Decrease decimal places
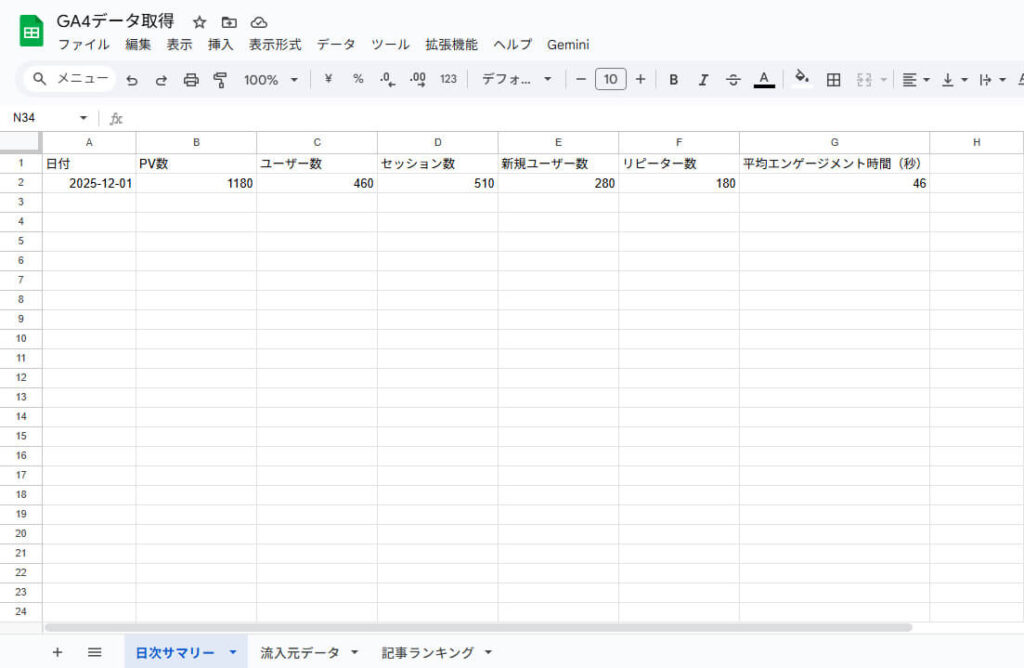Image resolution: width=1024 pixels, height=668 pixels. tap(387, 79)
